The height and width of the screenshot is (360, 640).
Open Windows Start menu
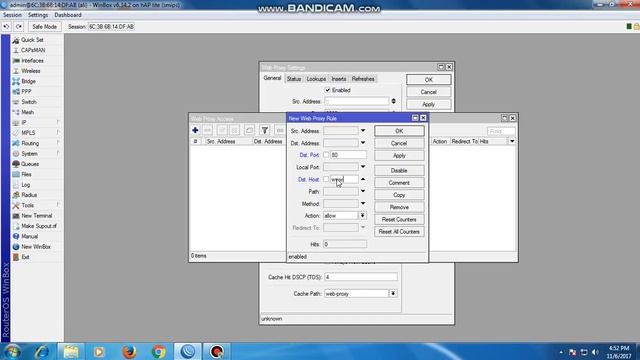tap(12, 351)
